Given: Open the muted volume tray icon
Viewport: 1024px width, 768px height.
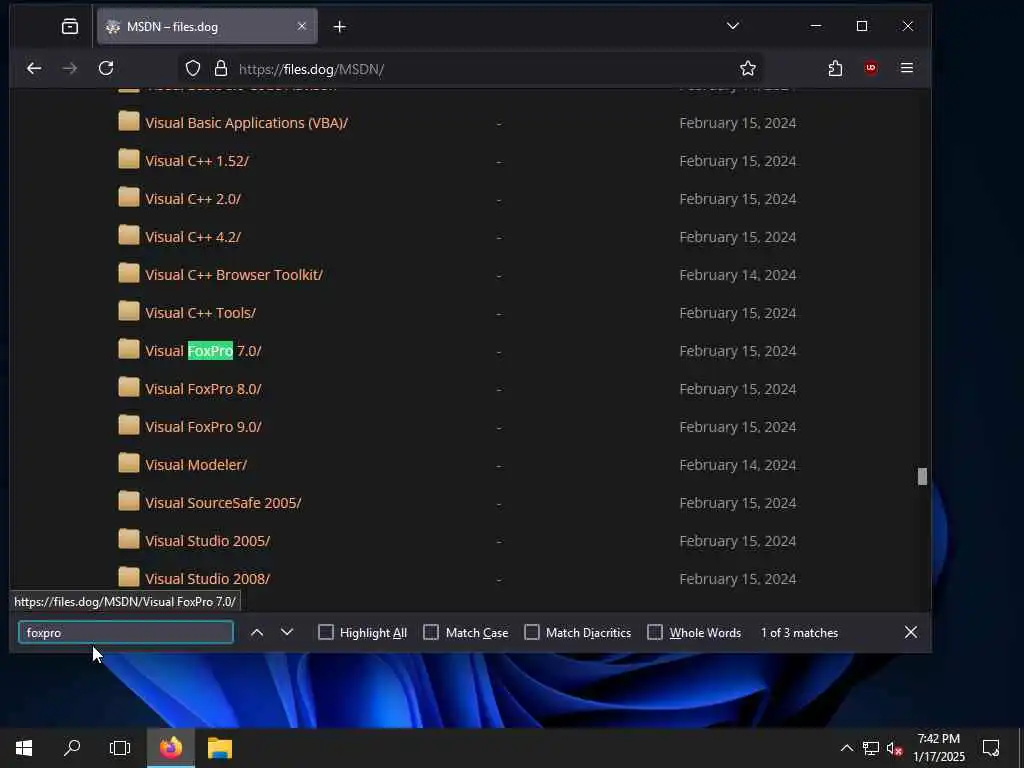Looking at the screenshot, I should [x=895, y=748].
